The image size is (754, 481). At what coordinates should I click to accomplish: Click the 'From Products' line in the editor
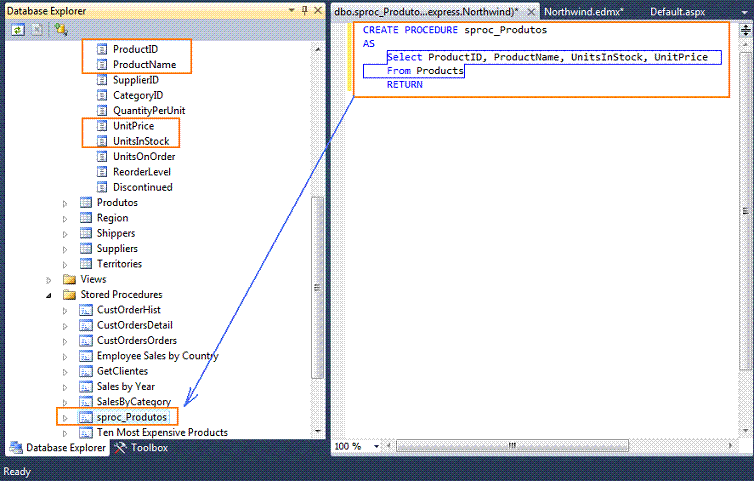pyautogui.click(x=425, y=71)
